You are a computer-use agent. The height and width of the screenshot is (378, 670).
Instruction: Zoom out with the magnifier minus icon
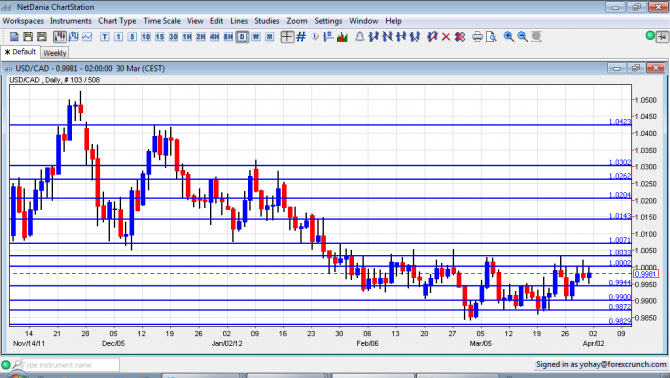point(522,37)
